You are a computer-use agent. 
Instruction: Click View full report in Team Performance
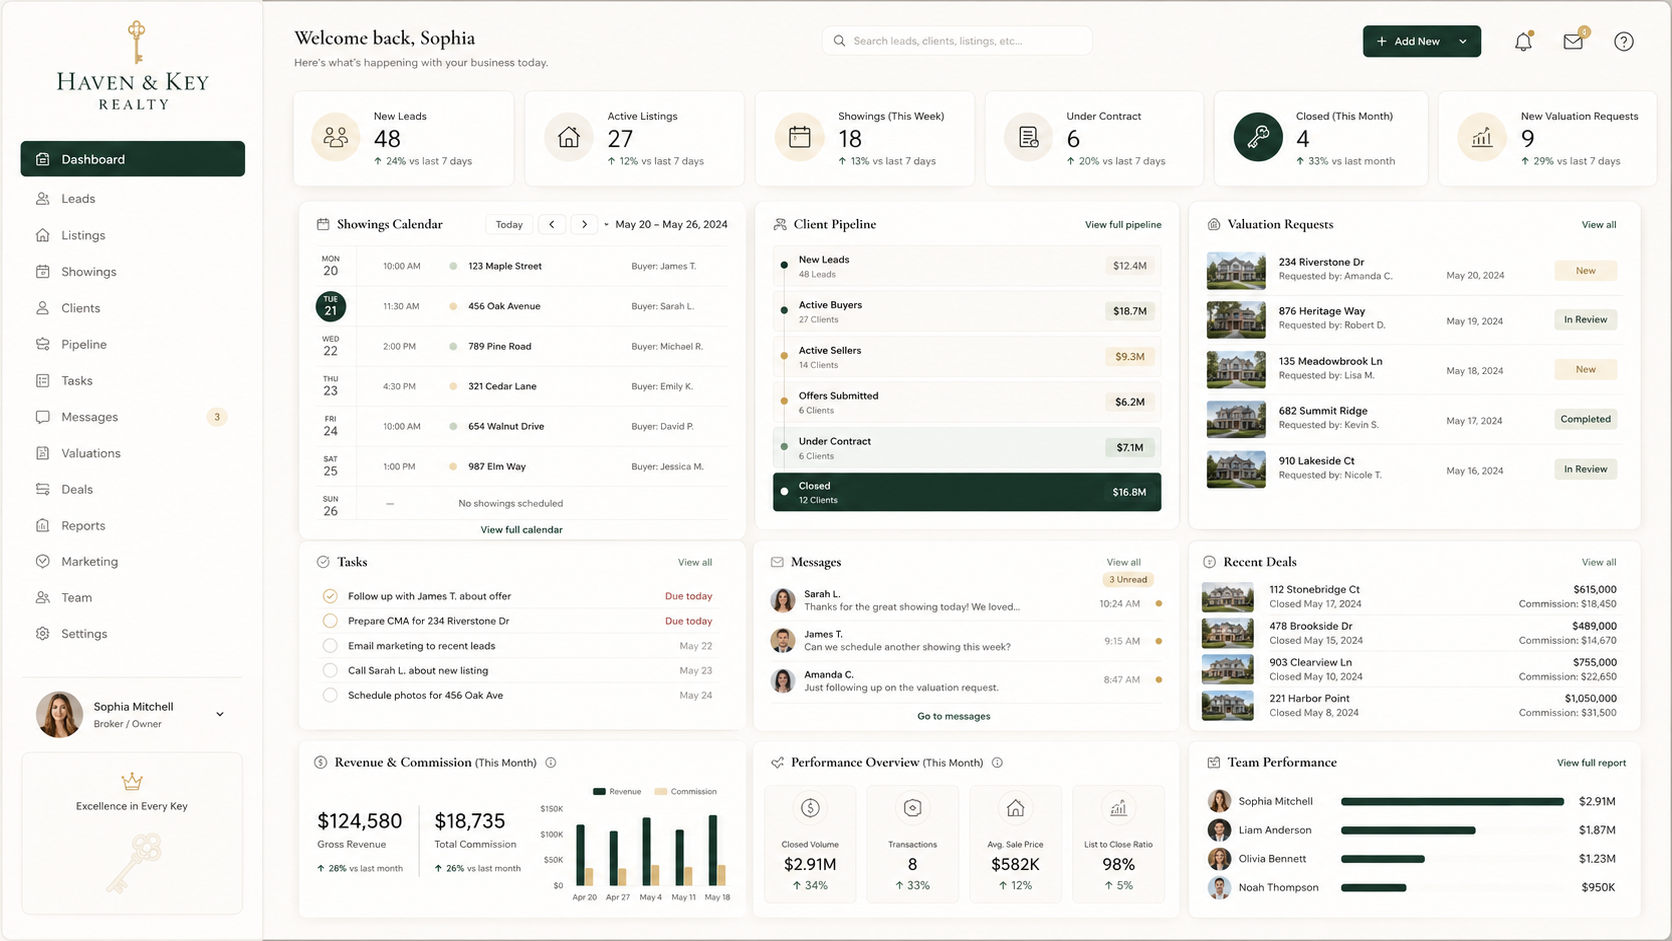(x=1591, y=763)
